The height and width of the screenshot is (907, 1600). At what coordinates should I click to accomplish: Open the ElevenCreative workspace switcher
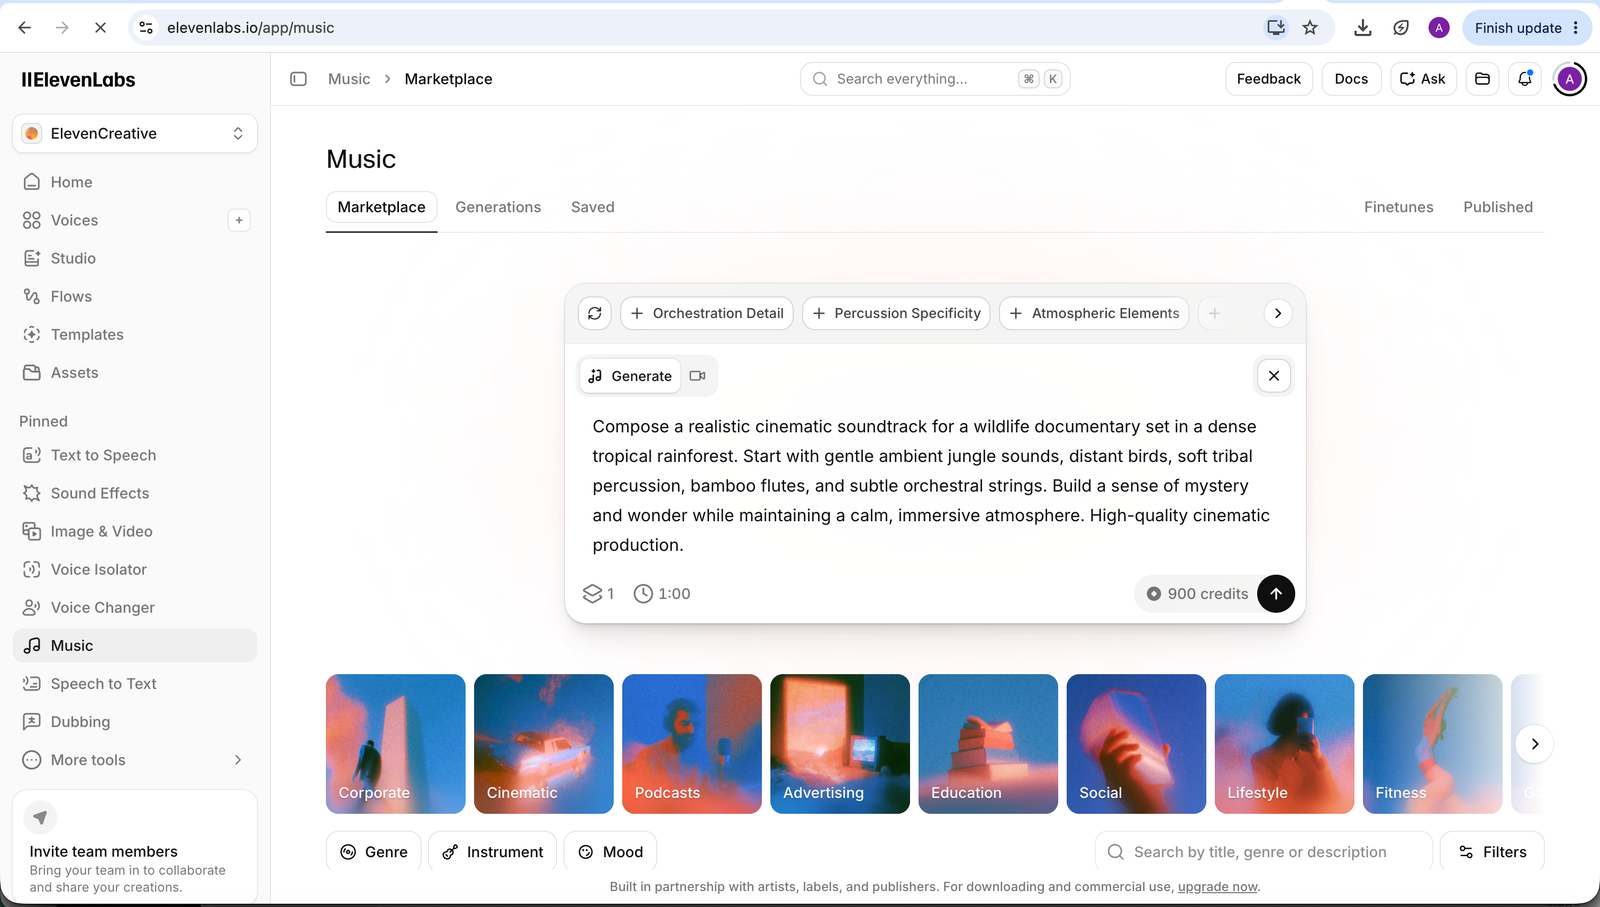pyautogui.click(x=135, y=133)
